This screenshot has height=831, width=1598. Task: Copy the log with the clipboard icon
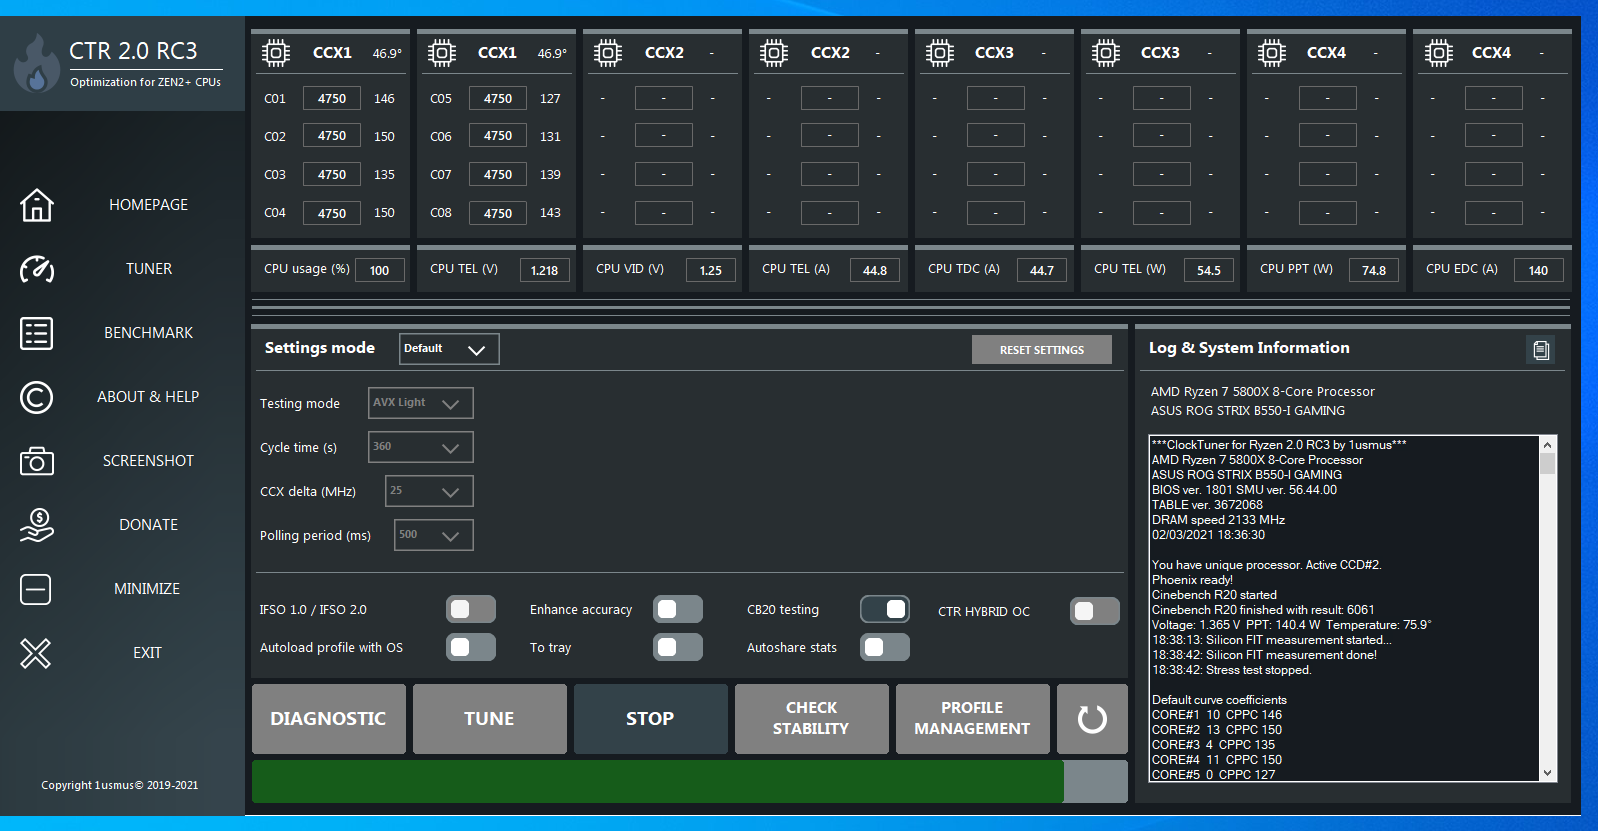tap(1541, 349)
